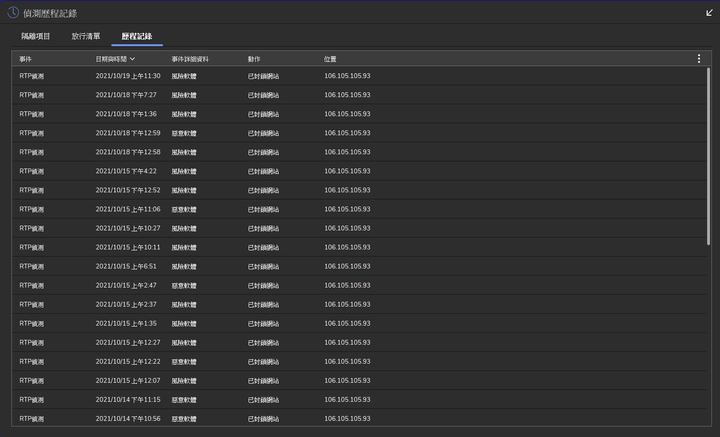The height and width of the screenshot is (437, 720).
Task: Select the 2021/10/18 下午12:59 date cell
Action: coord(128,133)
